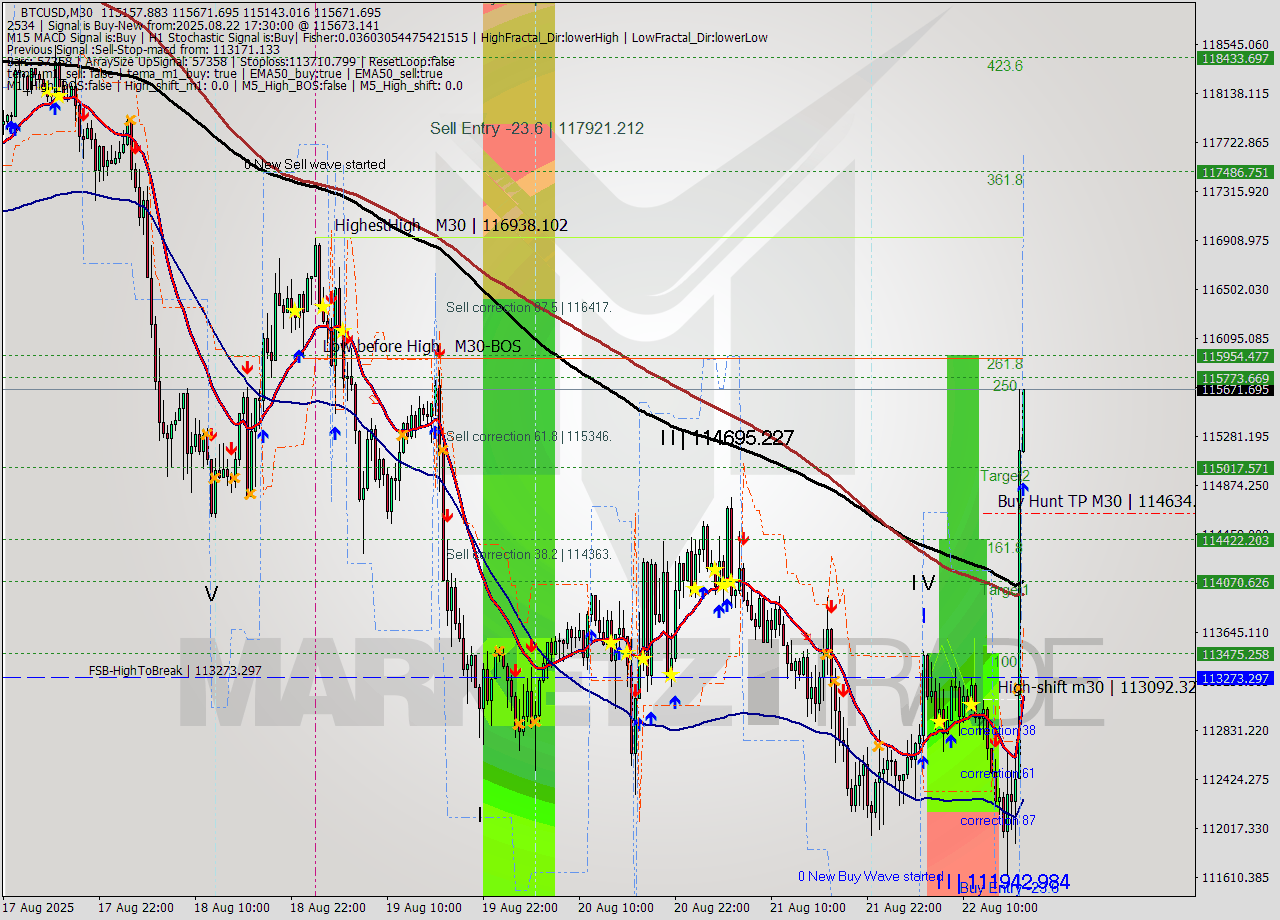Select the HighestHigh M30 116938.102 text

(x=450, y=225)
